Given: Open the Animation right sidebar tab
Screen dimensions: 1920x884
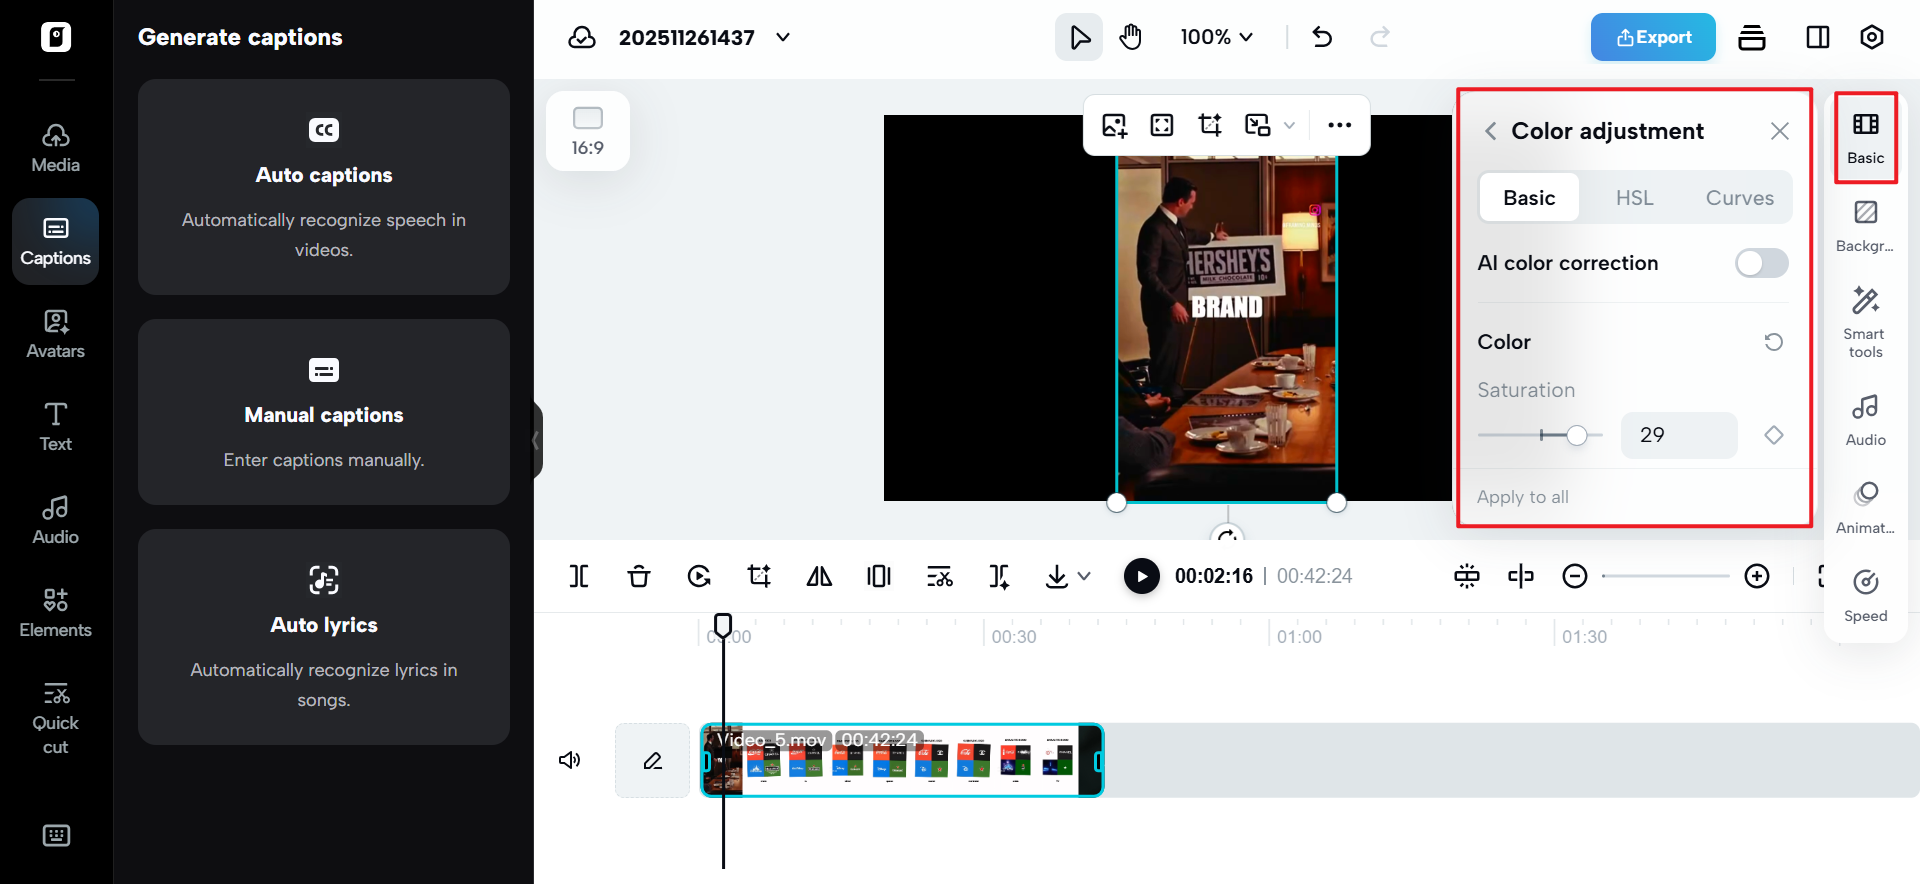Looking at the screenshot, I should coord(1866,508).
